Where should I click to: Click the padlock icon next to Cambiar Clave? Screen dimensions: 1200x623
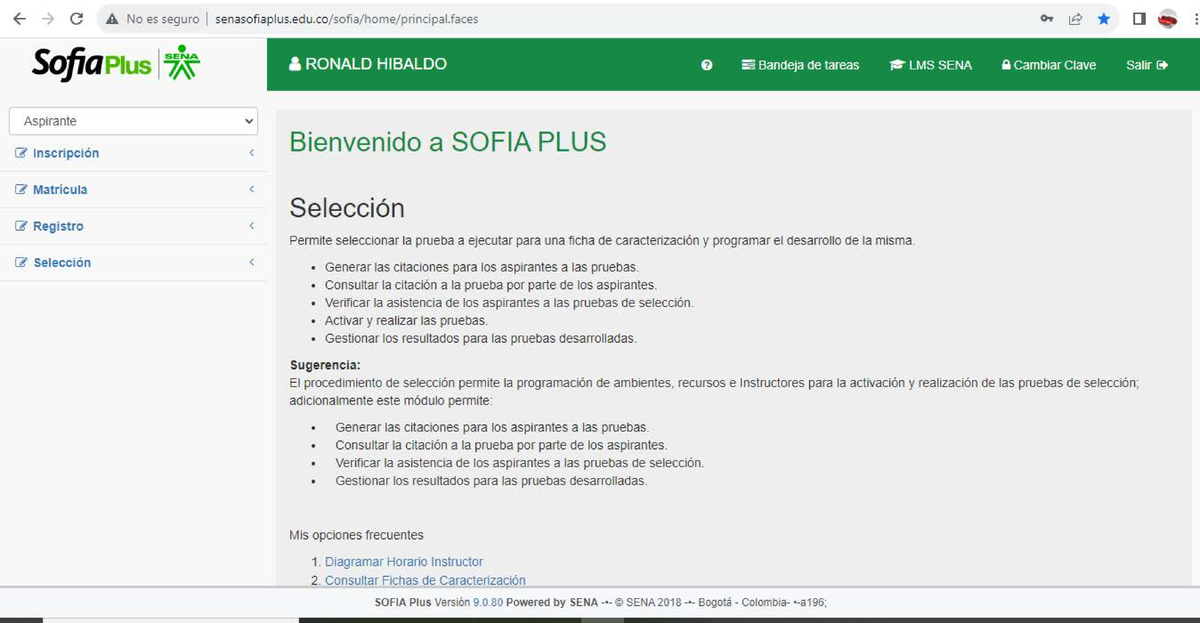1006,64
